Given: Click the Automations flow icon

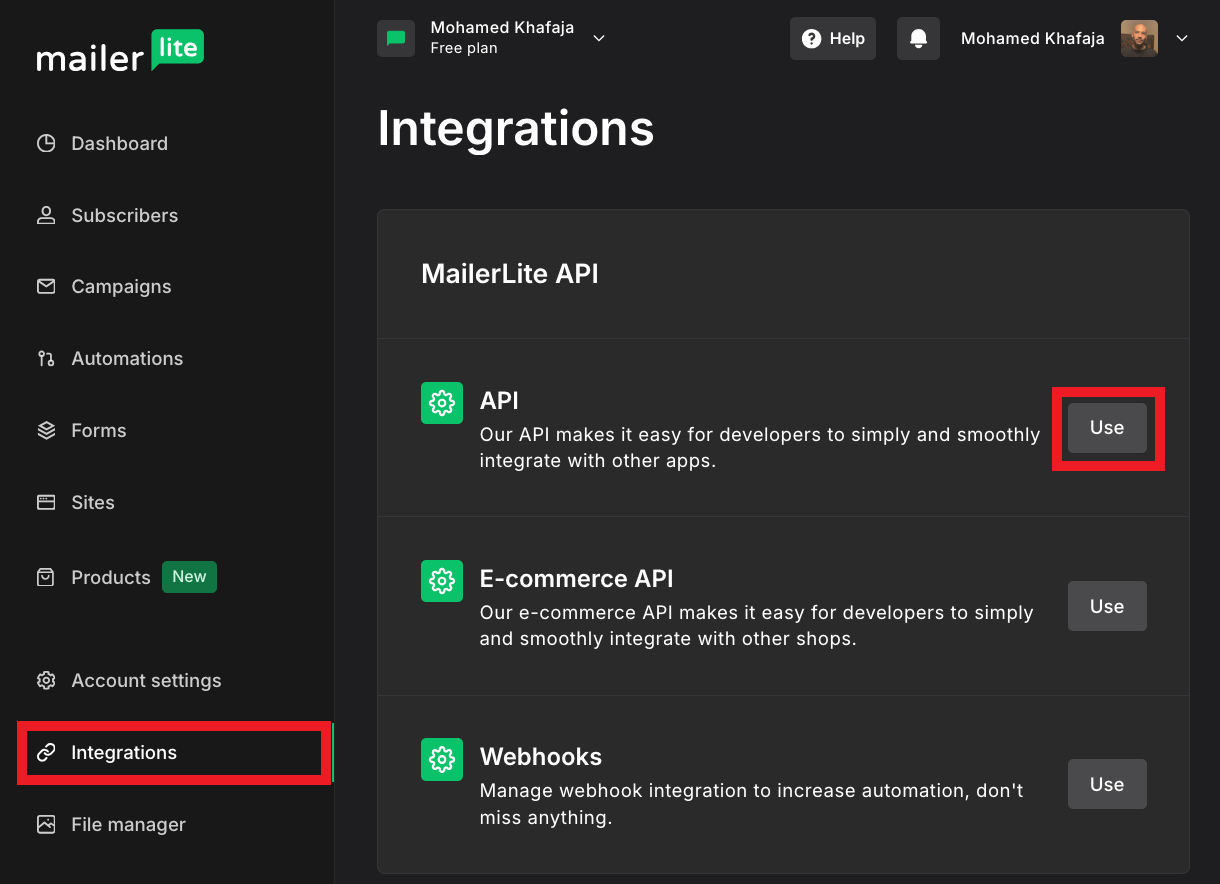Looking at the screenshot, I should pos(46,358).
